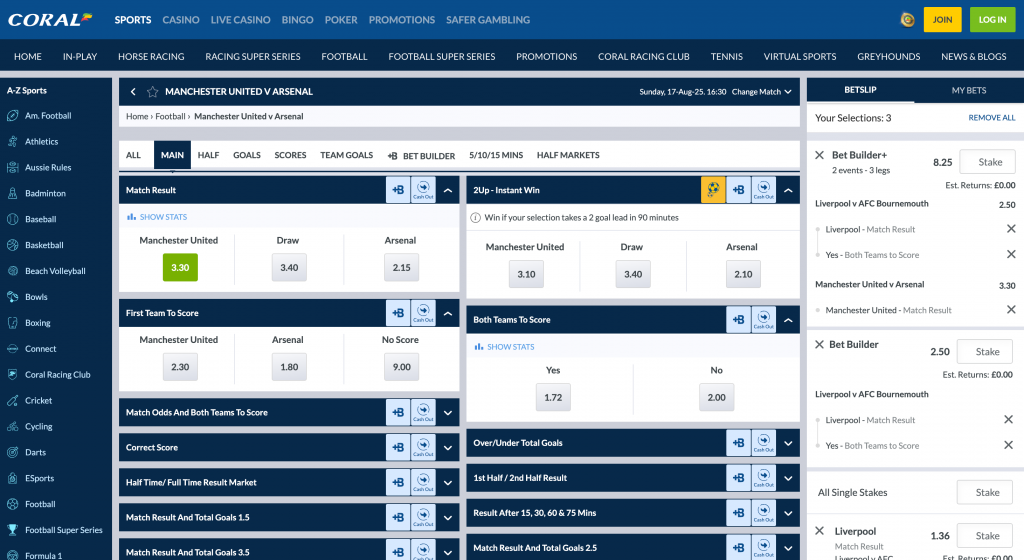Select Arsenal 2.10 in 2Up market
The width and height of the screenshot is (1024, 560).
[743, 274]
